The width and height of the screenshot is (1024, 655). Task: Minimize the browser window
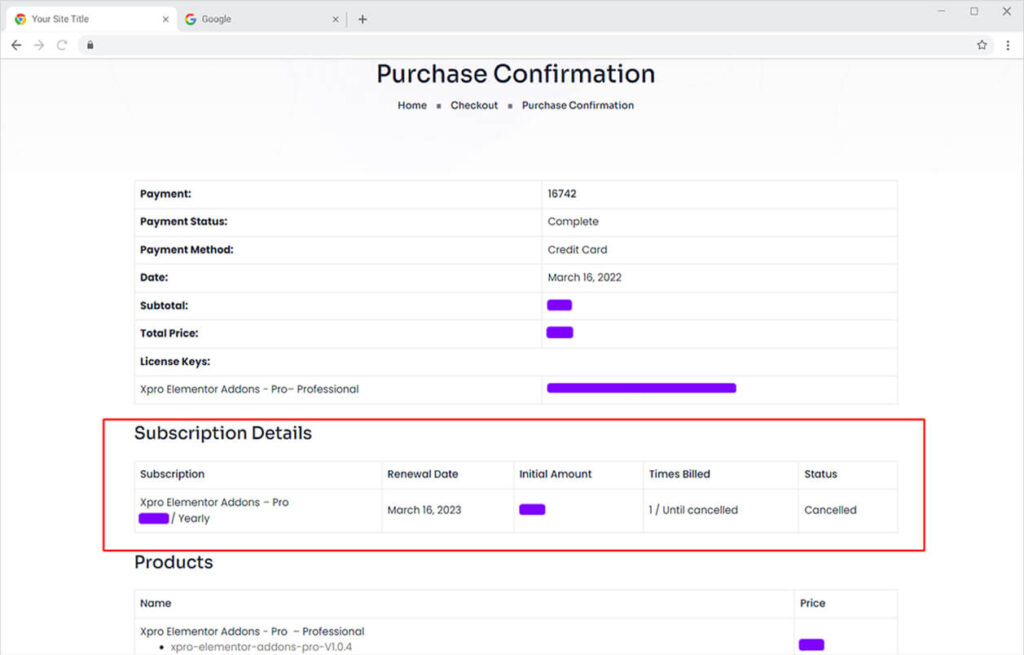tap(941, 11)
